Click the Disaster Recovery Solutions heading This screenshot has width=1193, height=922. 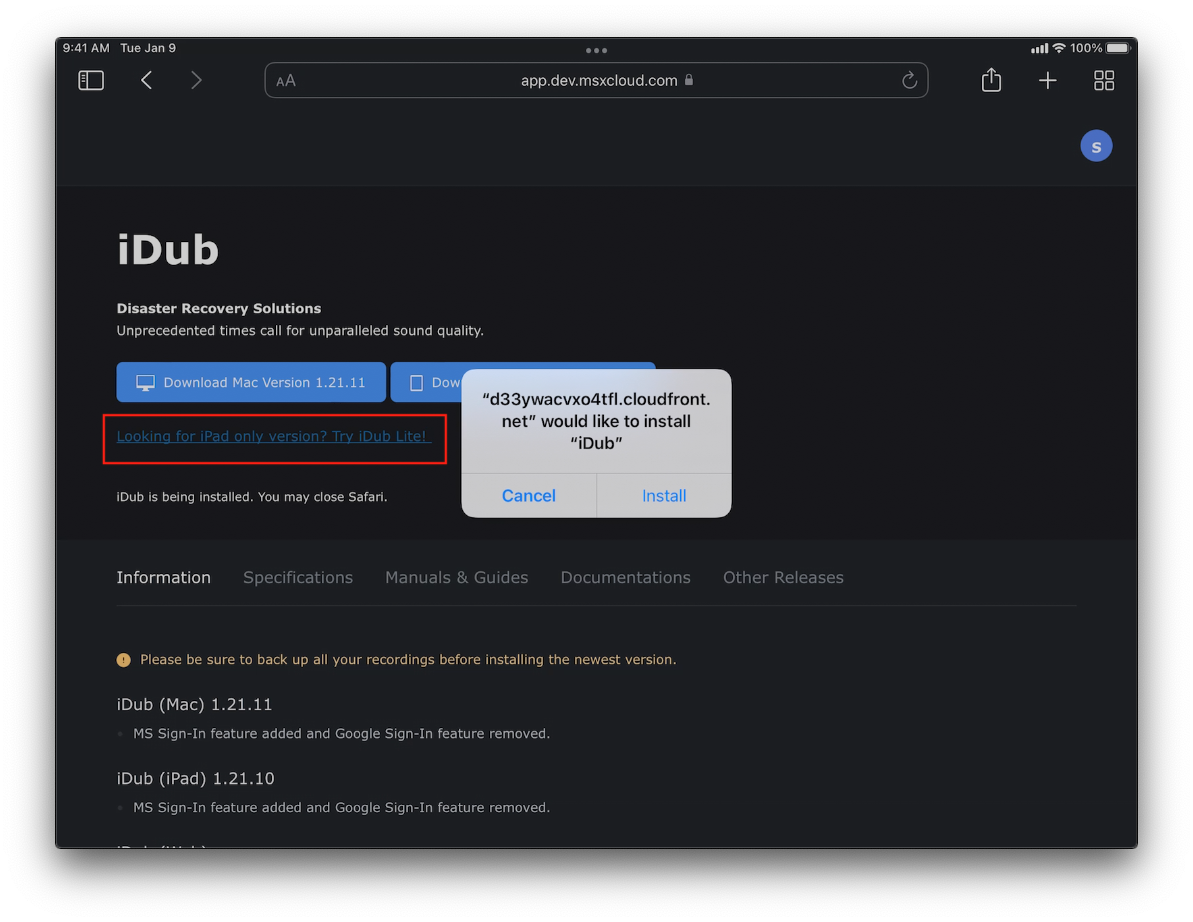point(218,308)
